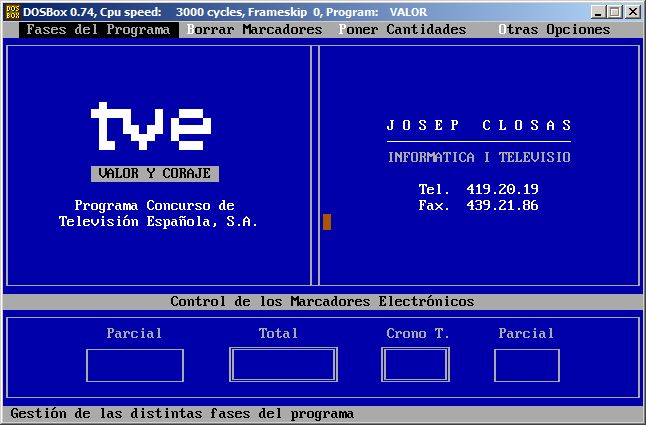Image resolution: width=646 pixels, height=425 pixels.
Task: Click the first Parcial score box
Action: click(x=135, y=365)
